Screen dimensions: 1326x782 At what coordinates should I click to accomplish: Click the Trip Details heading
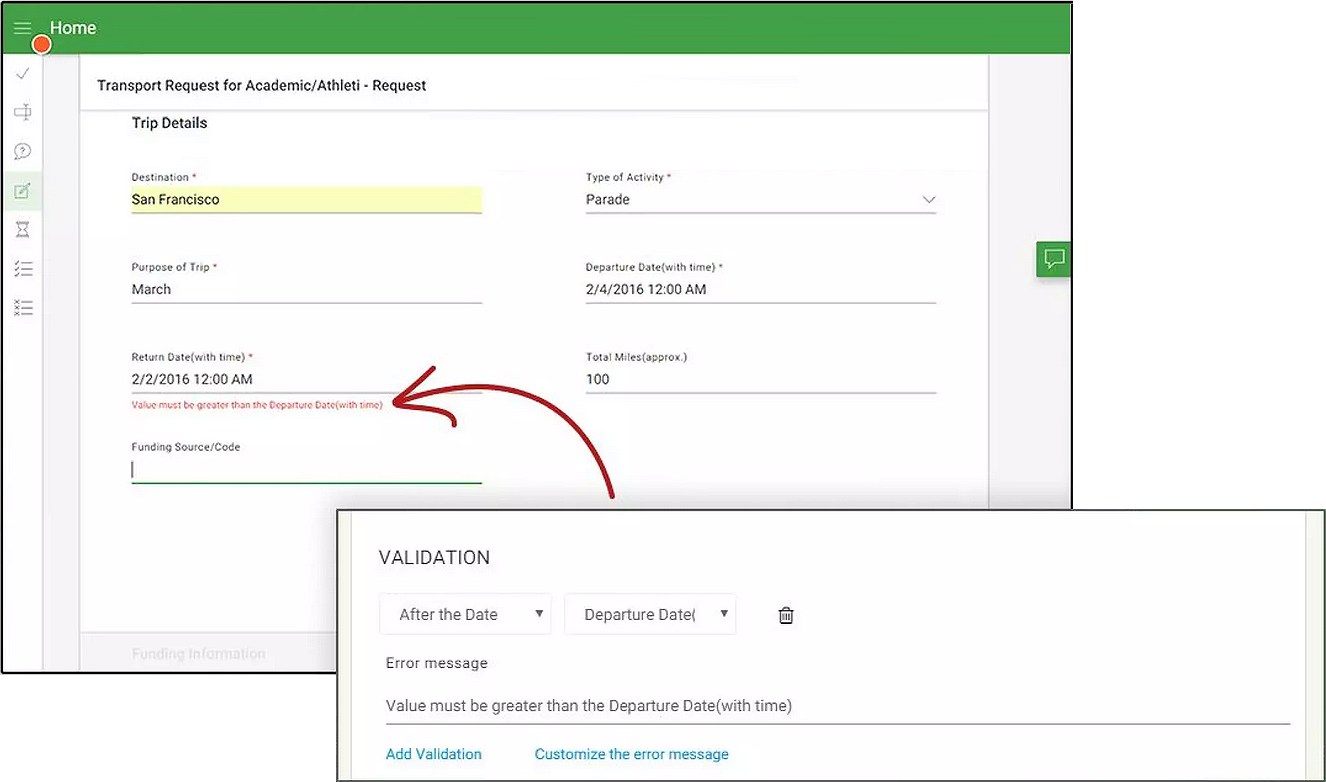(x=170, y=123)
